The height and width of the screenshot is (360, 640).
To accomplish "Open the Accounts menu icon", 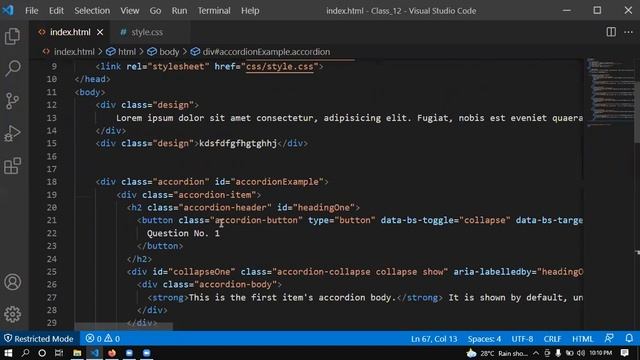I will pyautogui.click(x=12, y=282).
